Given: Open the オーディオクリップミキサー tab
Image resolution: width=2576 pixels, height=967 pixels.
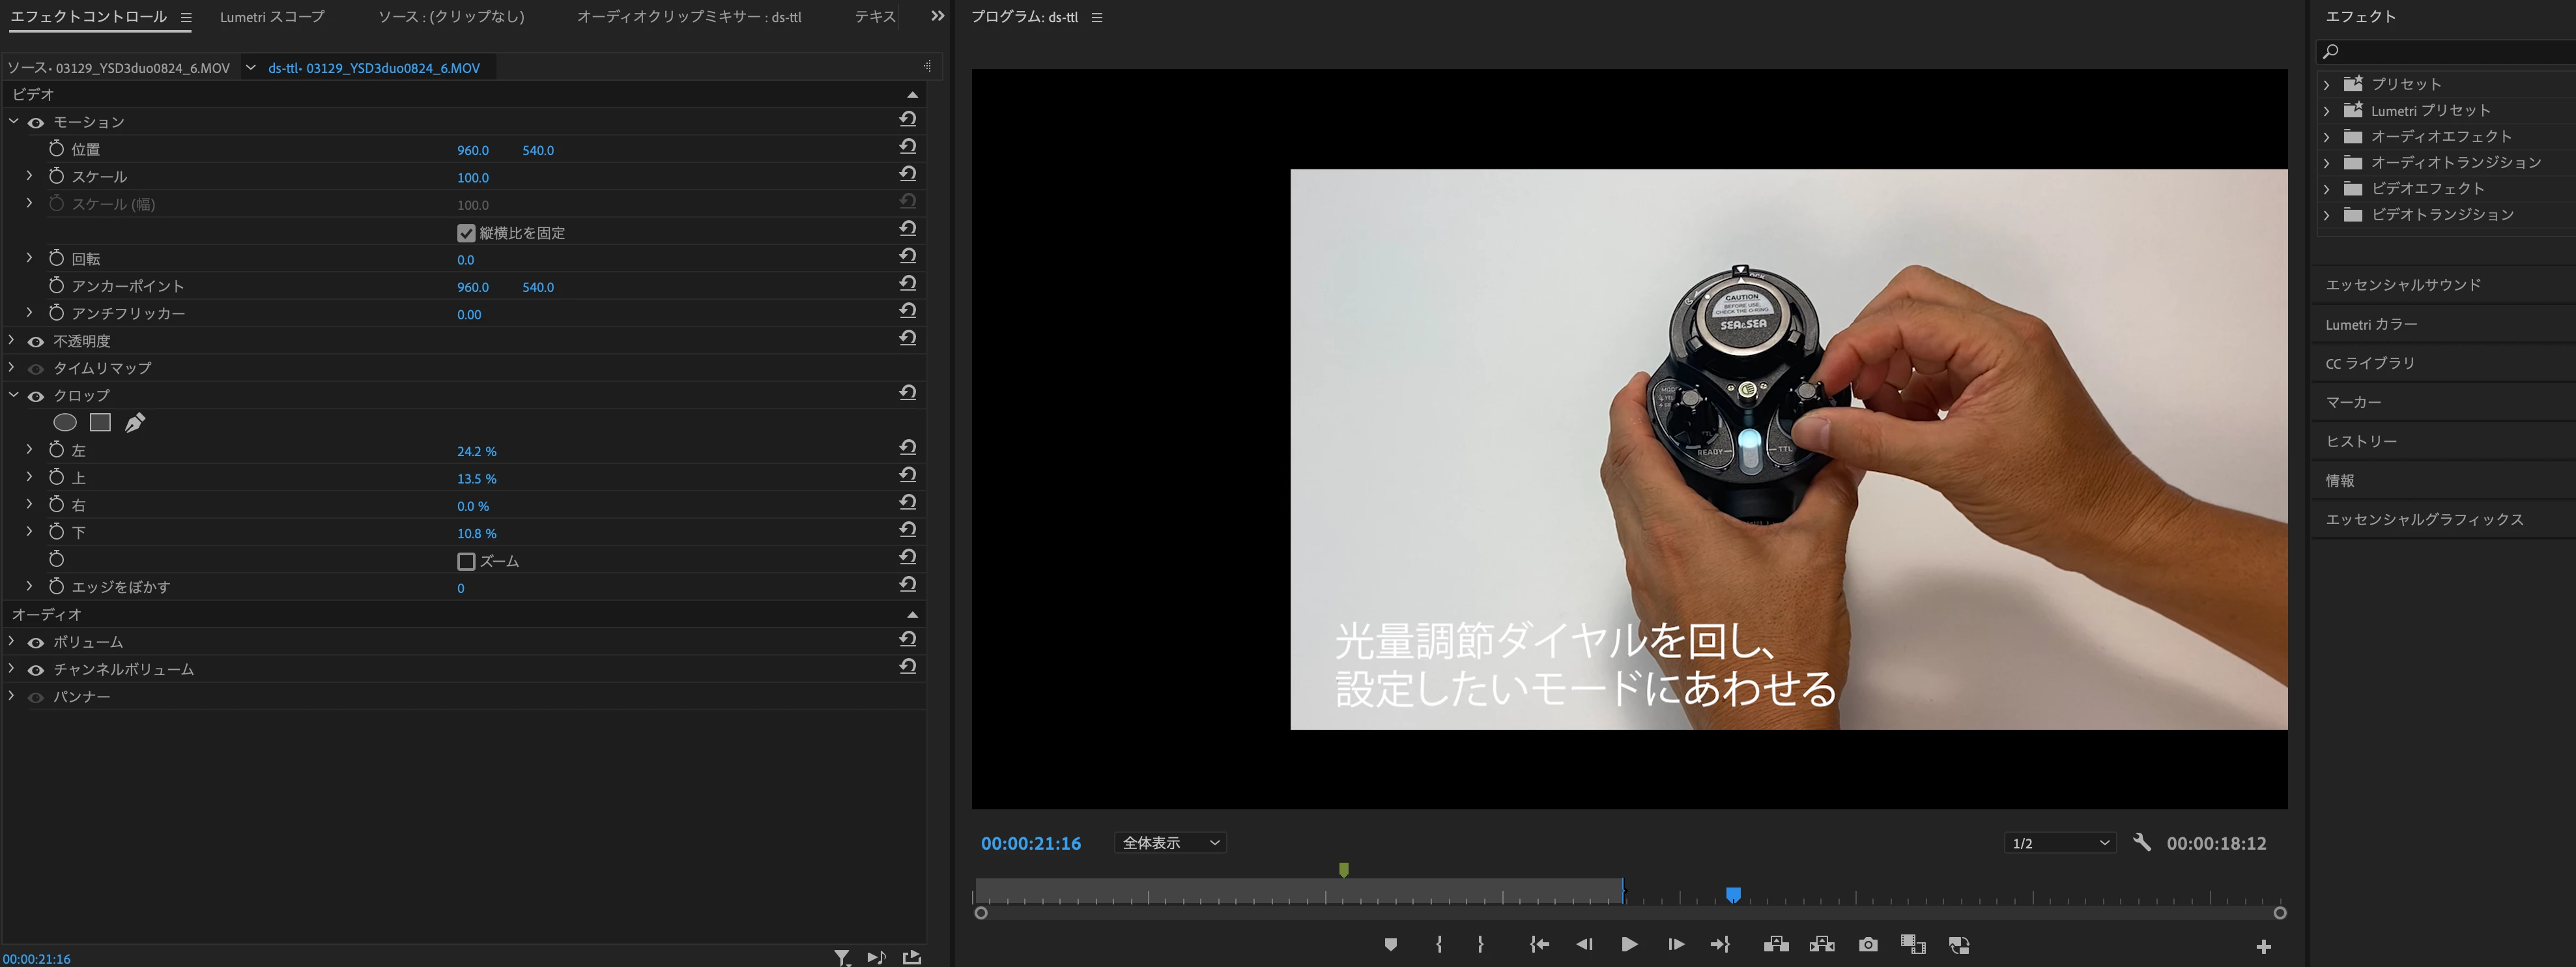Looking at the screenshot, I should pyautogui.click(x=688, y=17).
